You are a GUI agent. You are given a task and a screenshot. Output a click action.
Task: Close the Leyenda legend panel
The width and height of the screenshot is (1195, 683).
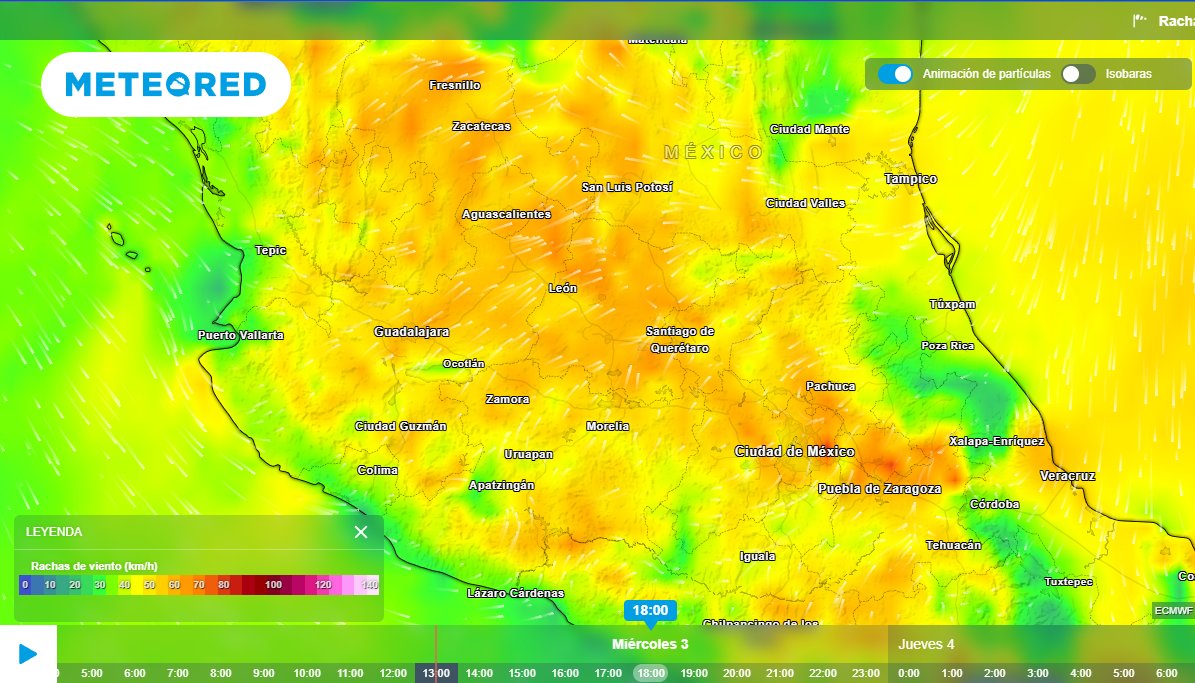361,532
